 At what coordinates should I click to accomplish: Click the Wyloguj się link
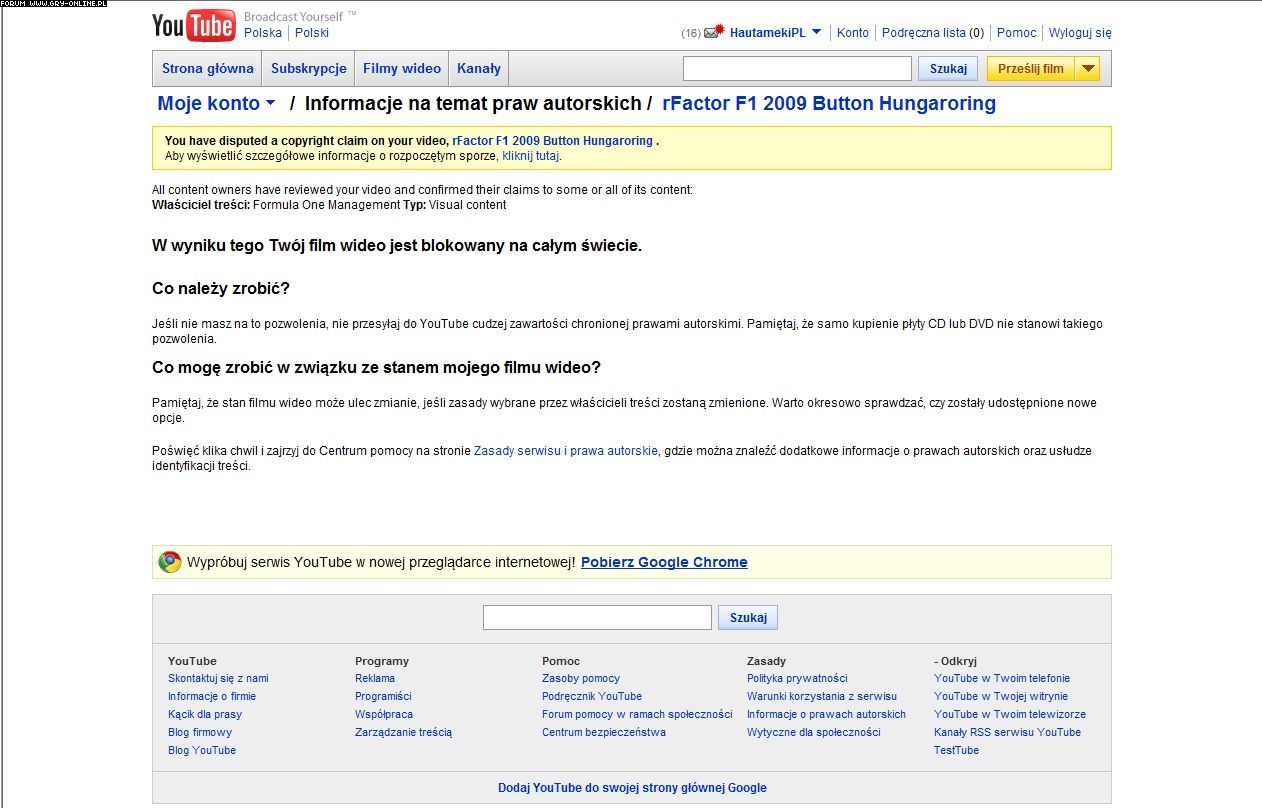click(x=1080, y=33)
